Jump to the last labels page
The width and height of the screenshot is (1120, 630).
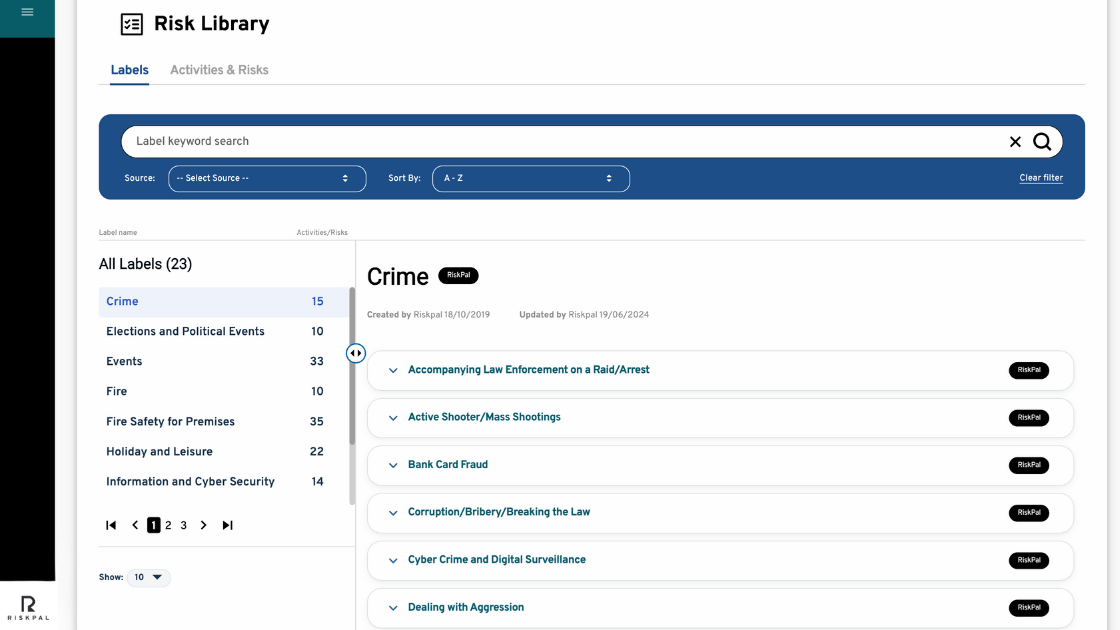(x=227, y=525)
